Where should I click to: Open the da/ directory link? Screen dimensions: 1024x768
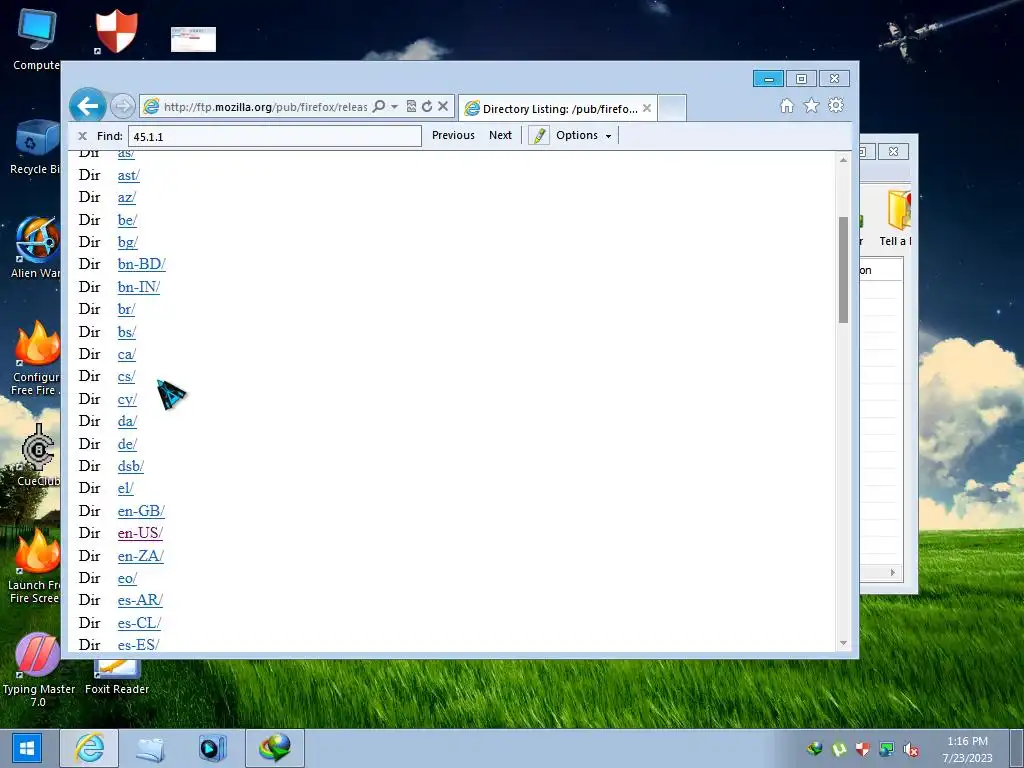click(127, 421)
